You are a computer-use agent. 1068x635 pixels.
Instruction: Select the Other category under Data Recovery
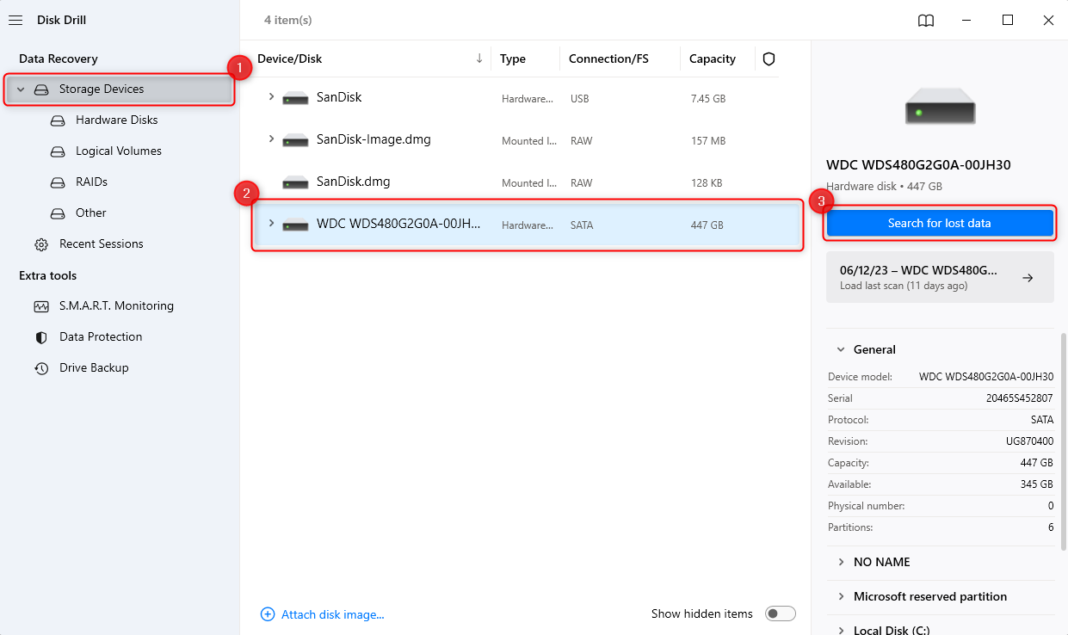tap(88, 213)
